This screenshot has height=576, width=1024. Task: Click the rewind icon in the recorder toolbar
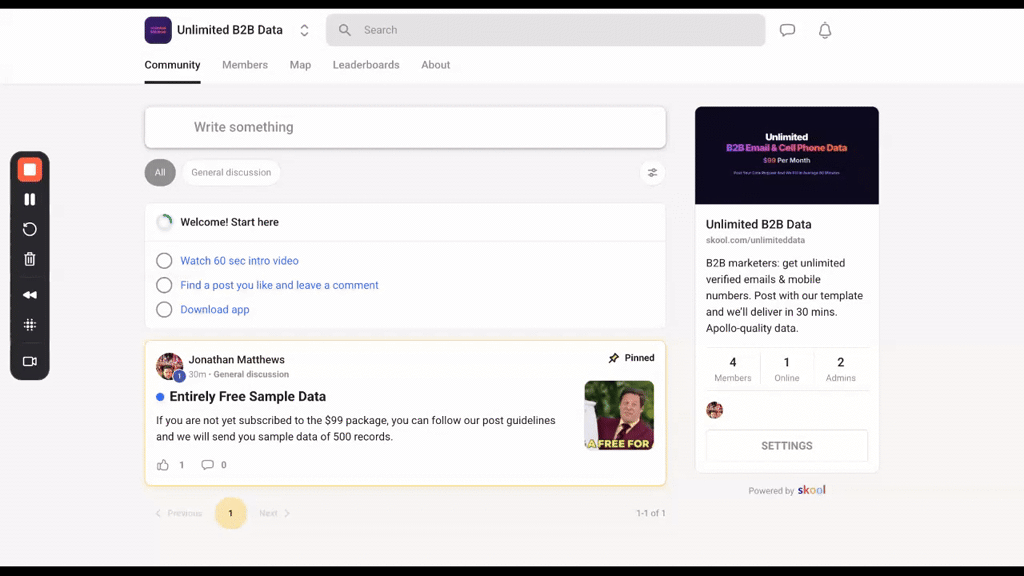[x=29, y=295]
